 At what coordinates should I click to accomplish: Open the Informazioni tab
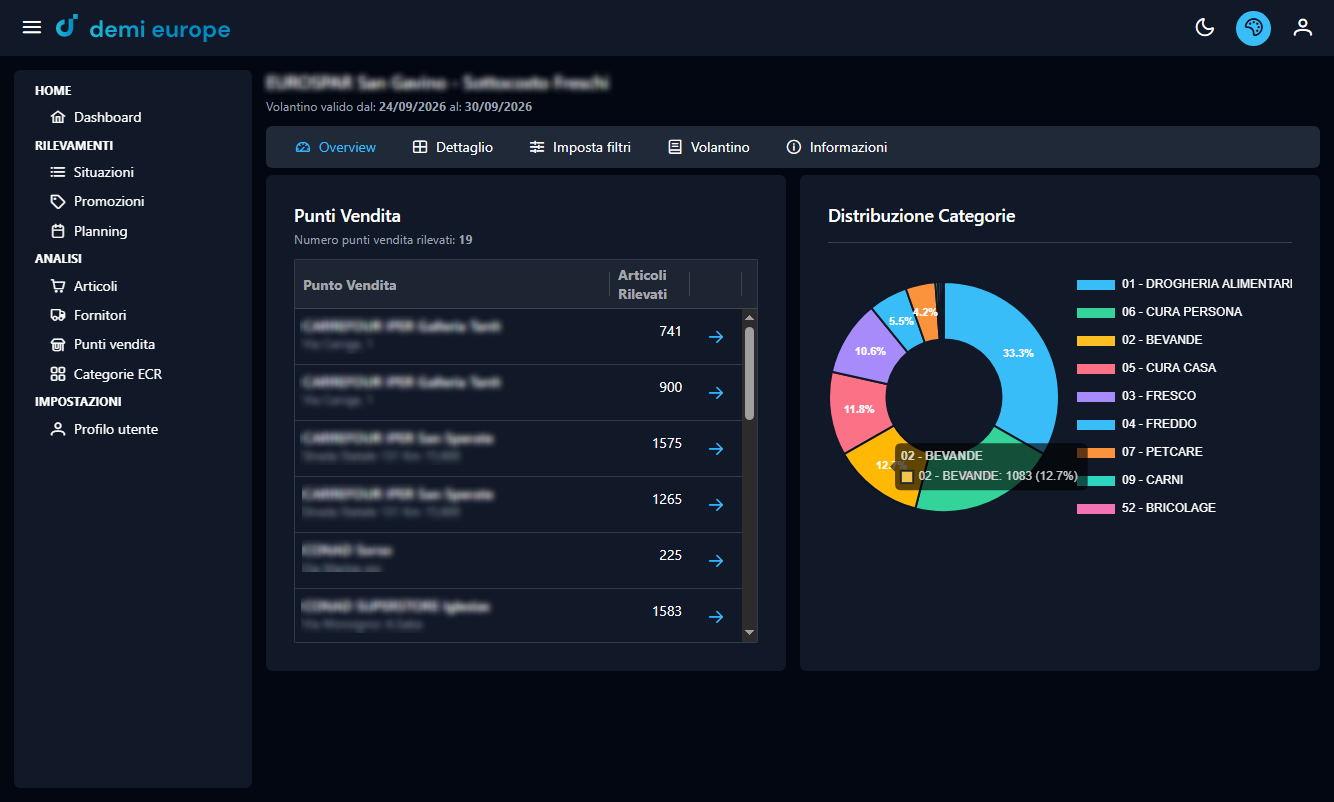tap(837, 147)
